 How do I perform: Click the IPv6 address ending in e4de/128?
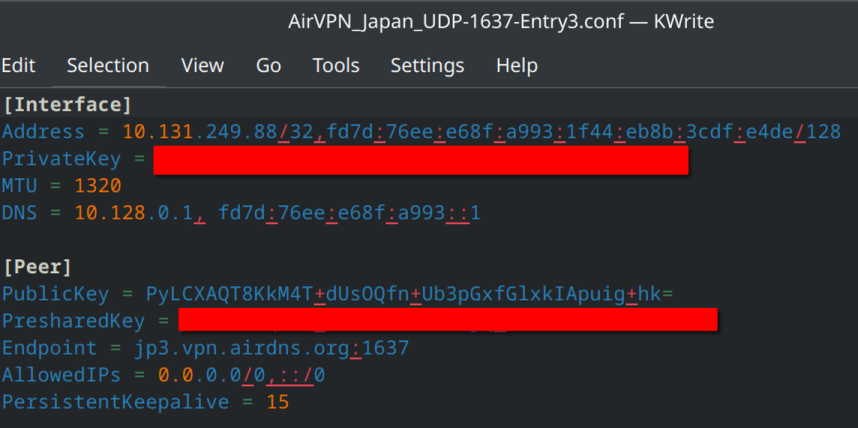click(582, 131)
